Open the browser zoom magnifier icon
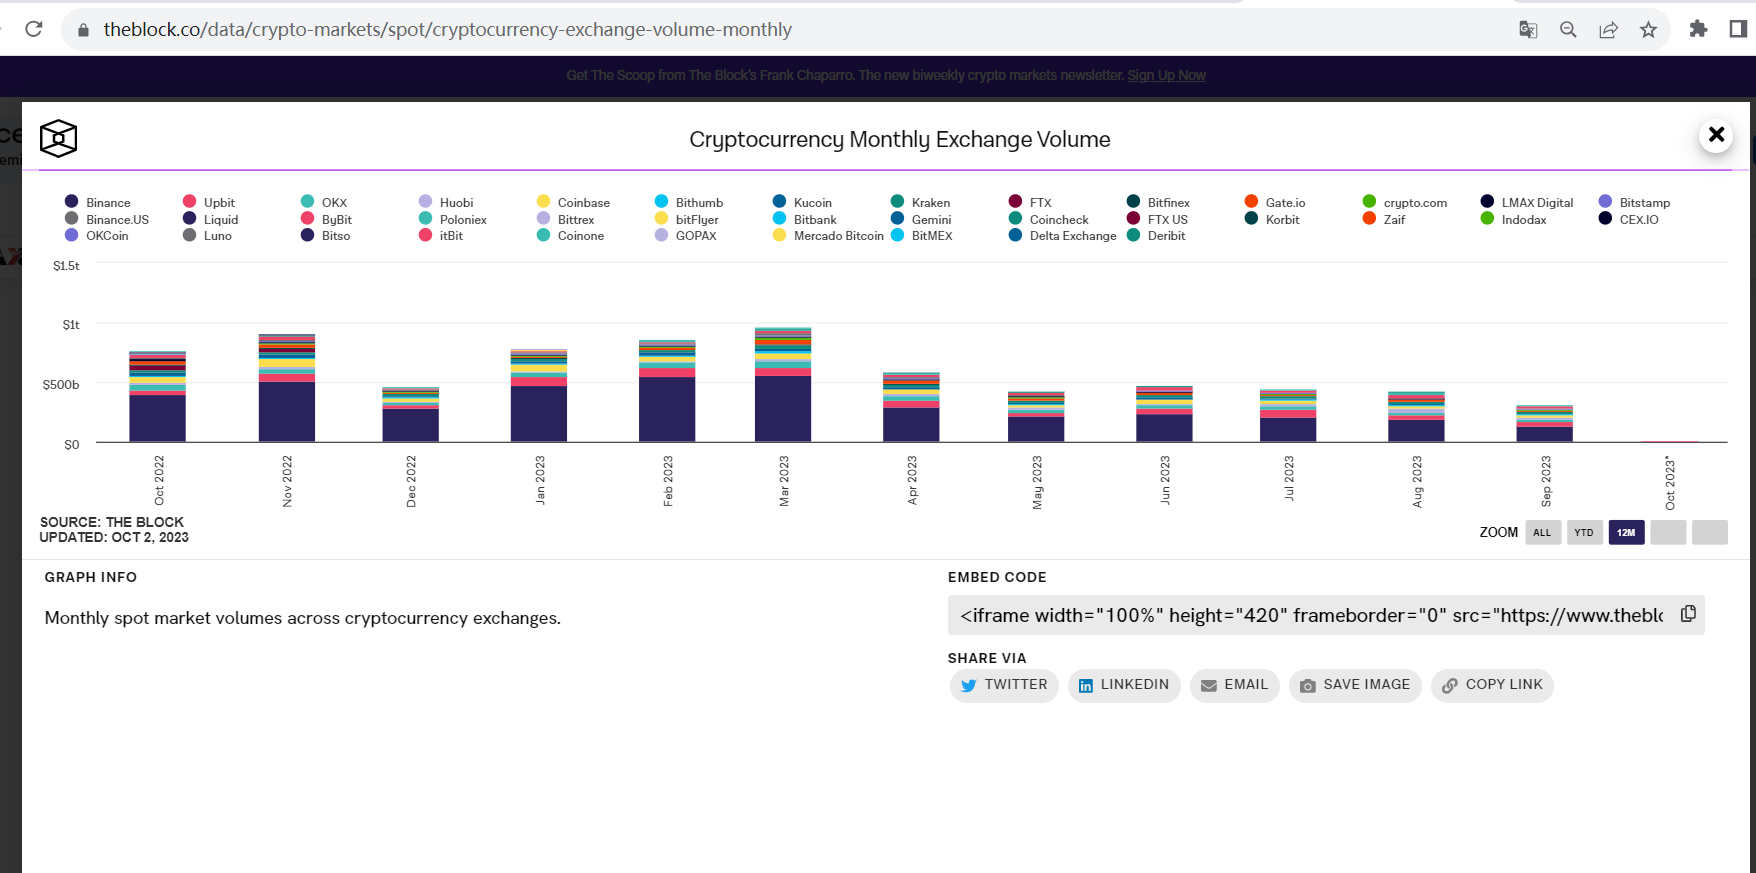1756x873 pixels. pos(1568,29)
